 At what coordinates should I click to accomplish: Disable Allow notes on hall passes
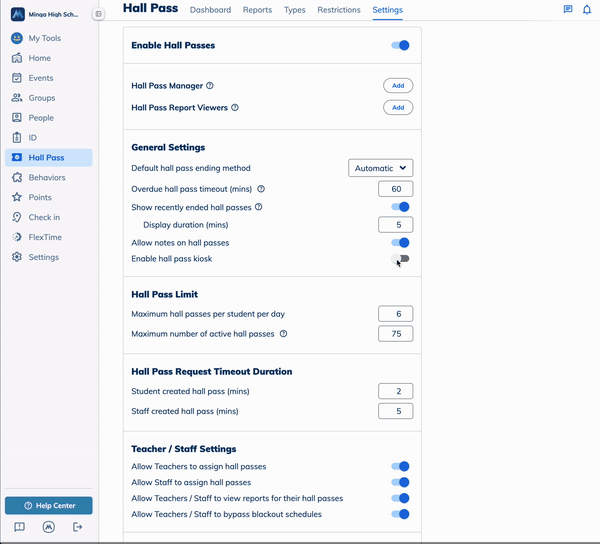pos(400,243)
